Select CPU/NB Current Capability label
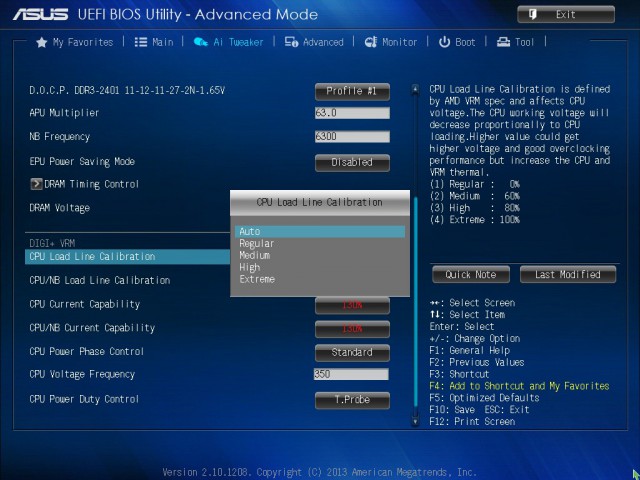The width and height of the screenshot is (640, 480). coord(92,328)
